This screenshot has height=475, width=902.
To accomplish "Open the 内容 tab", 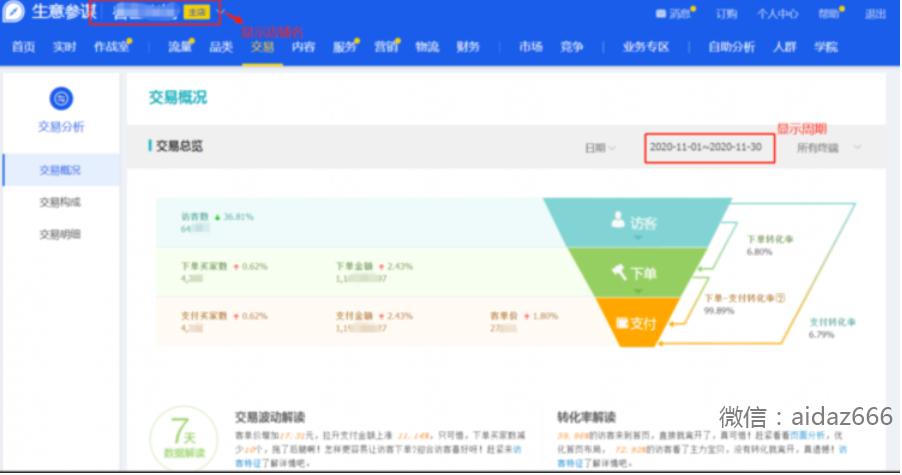I will click(303, 47).
